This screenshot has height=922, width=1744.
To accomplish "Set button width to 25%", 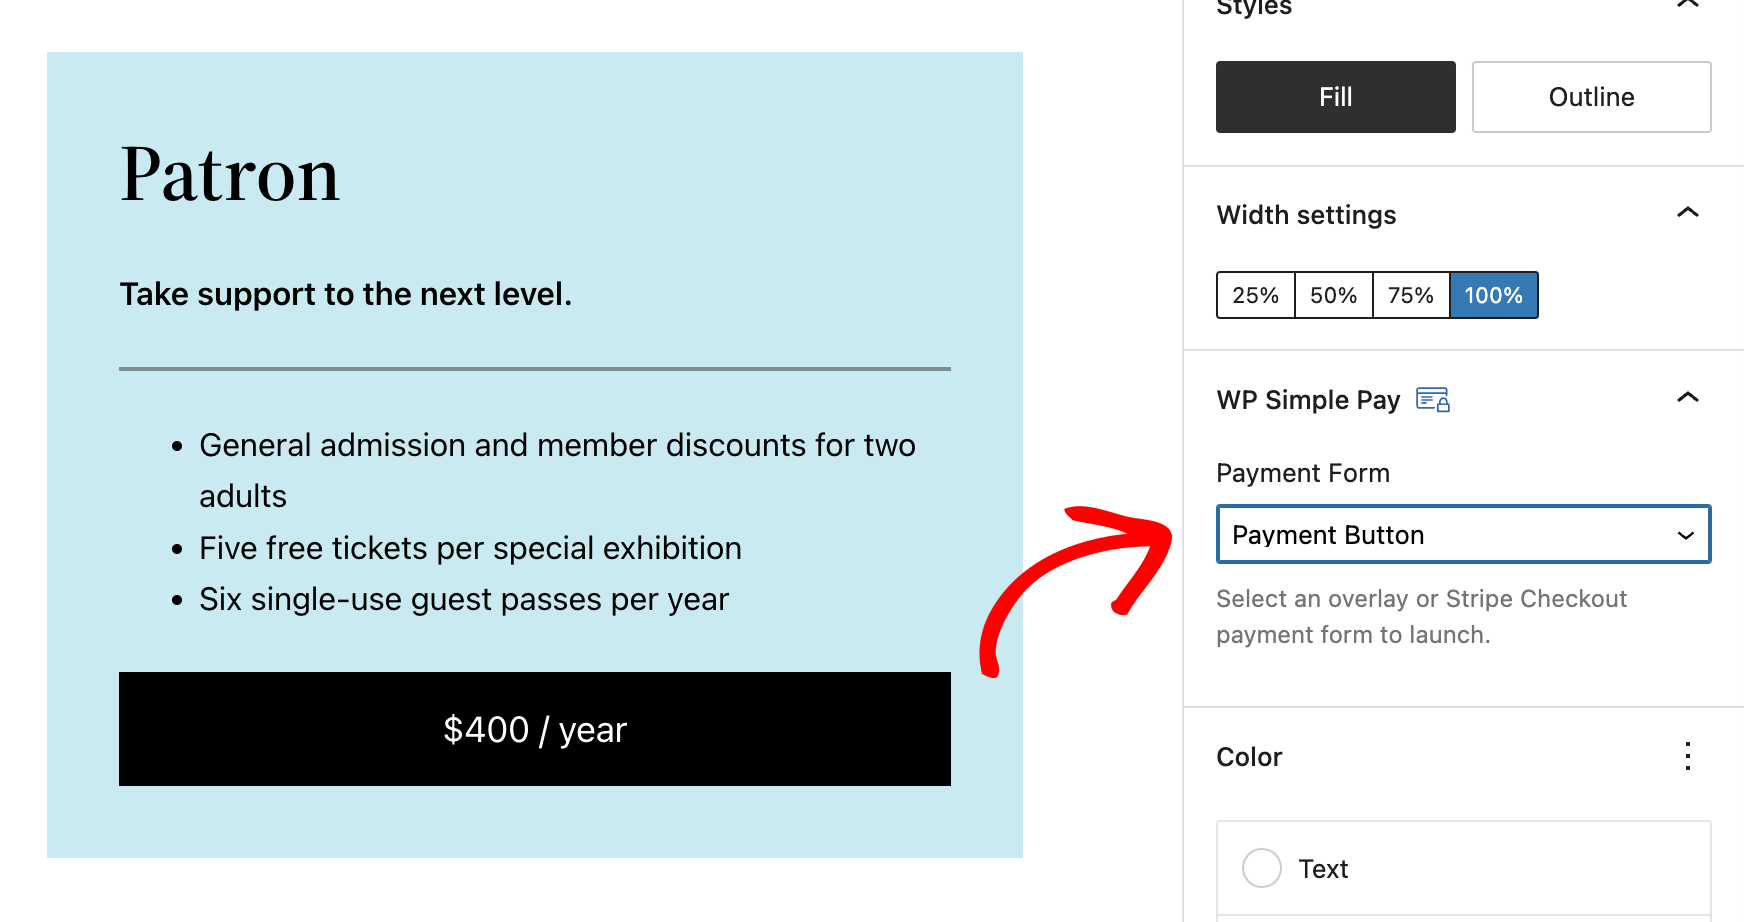I will coord(1255,296).
